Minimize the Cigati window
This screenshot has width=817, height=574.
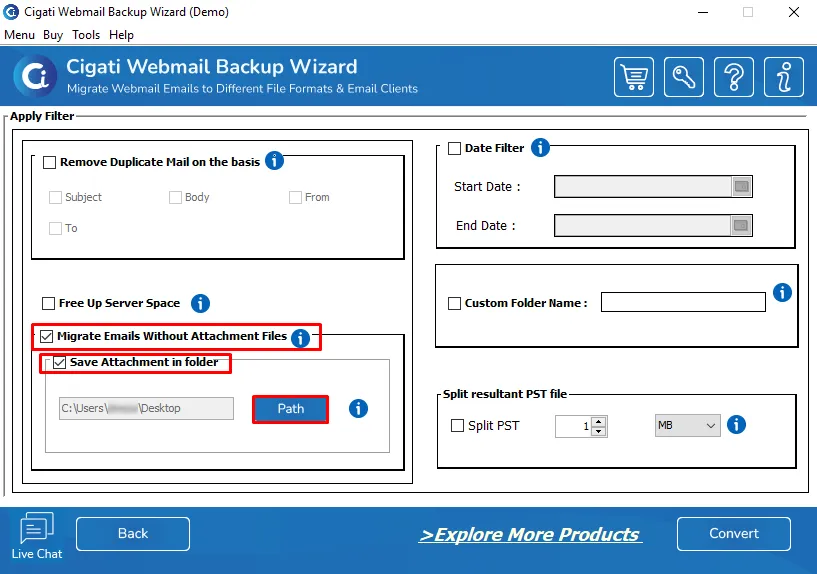click(x=703, y=12)
